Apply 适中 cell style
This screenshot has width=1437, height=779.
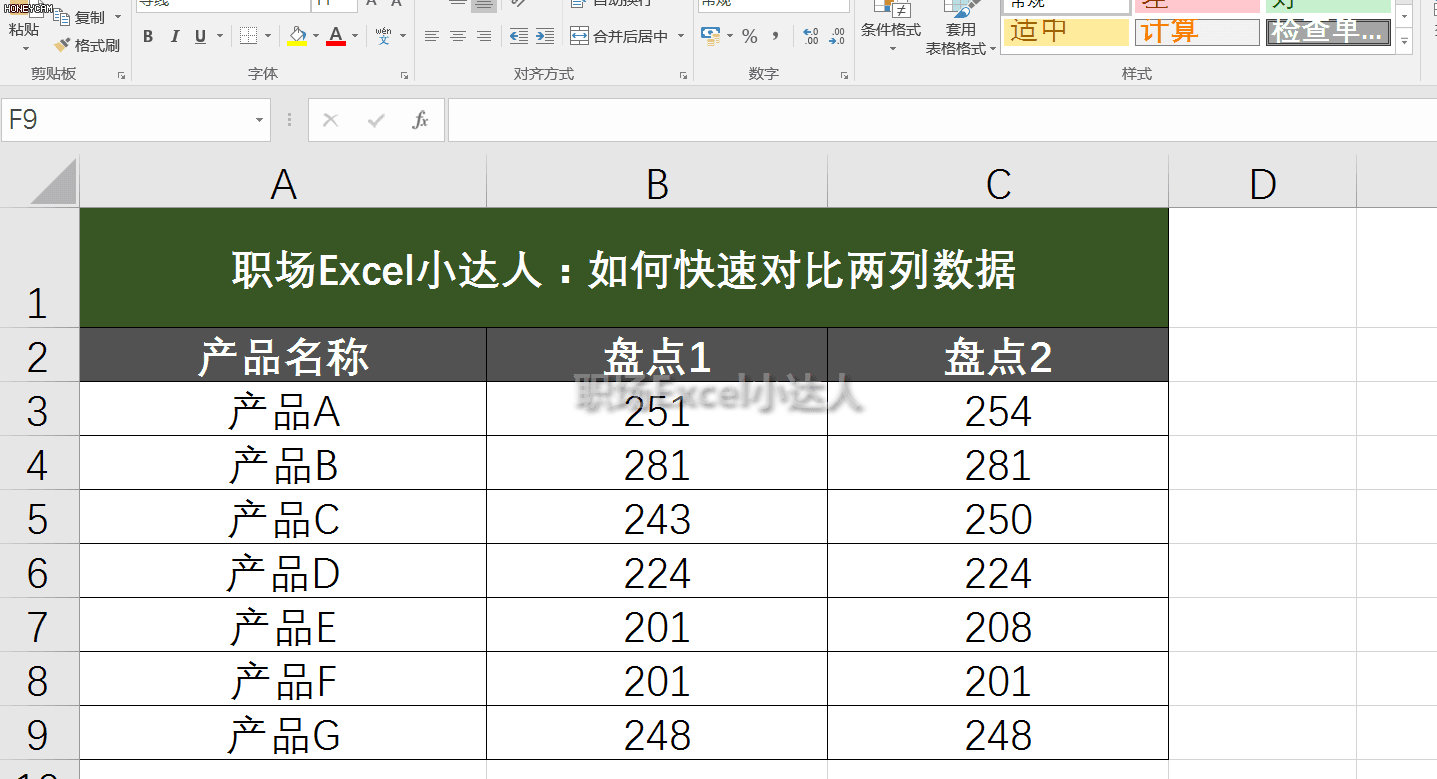pos(1066,32)
